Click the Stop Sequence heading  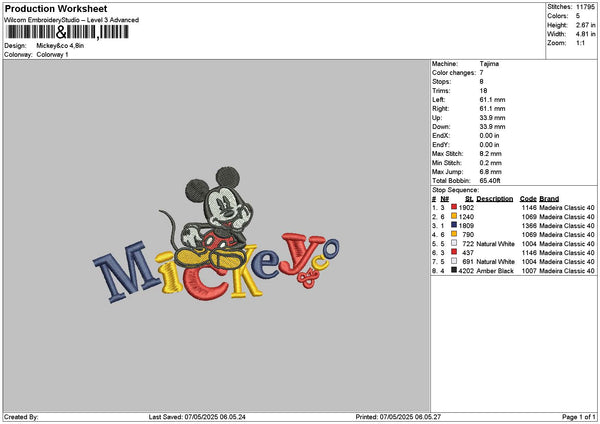point(455,190)
